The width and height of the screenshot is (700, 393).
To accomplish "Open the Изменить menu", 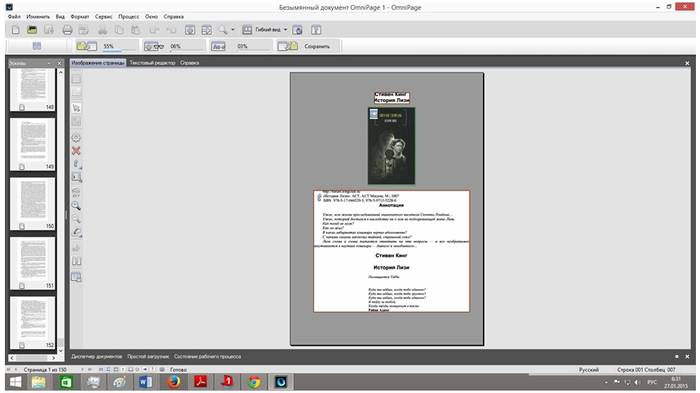I will [38, 17].
